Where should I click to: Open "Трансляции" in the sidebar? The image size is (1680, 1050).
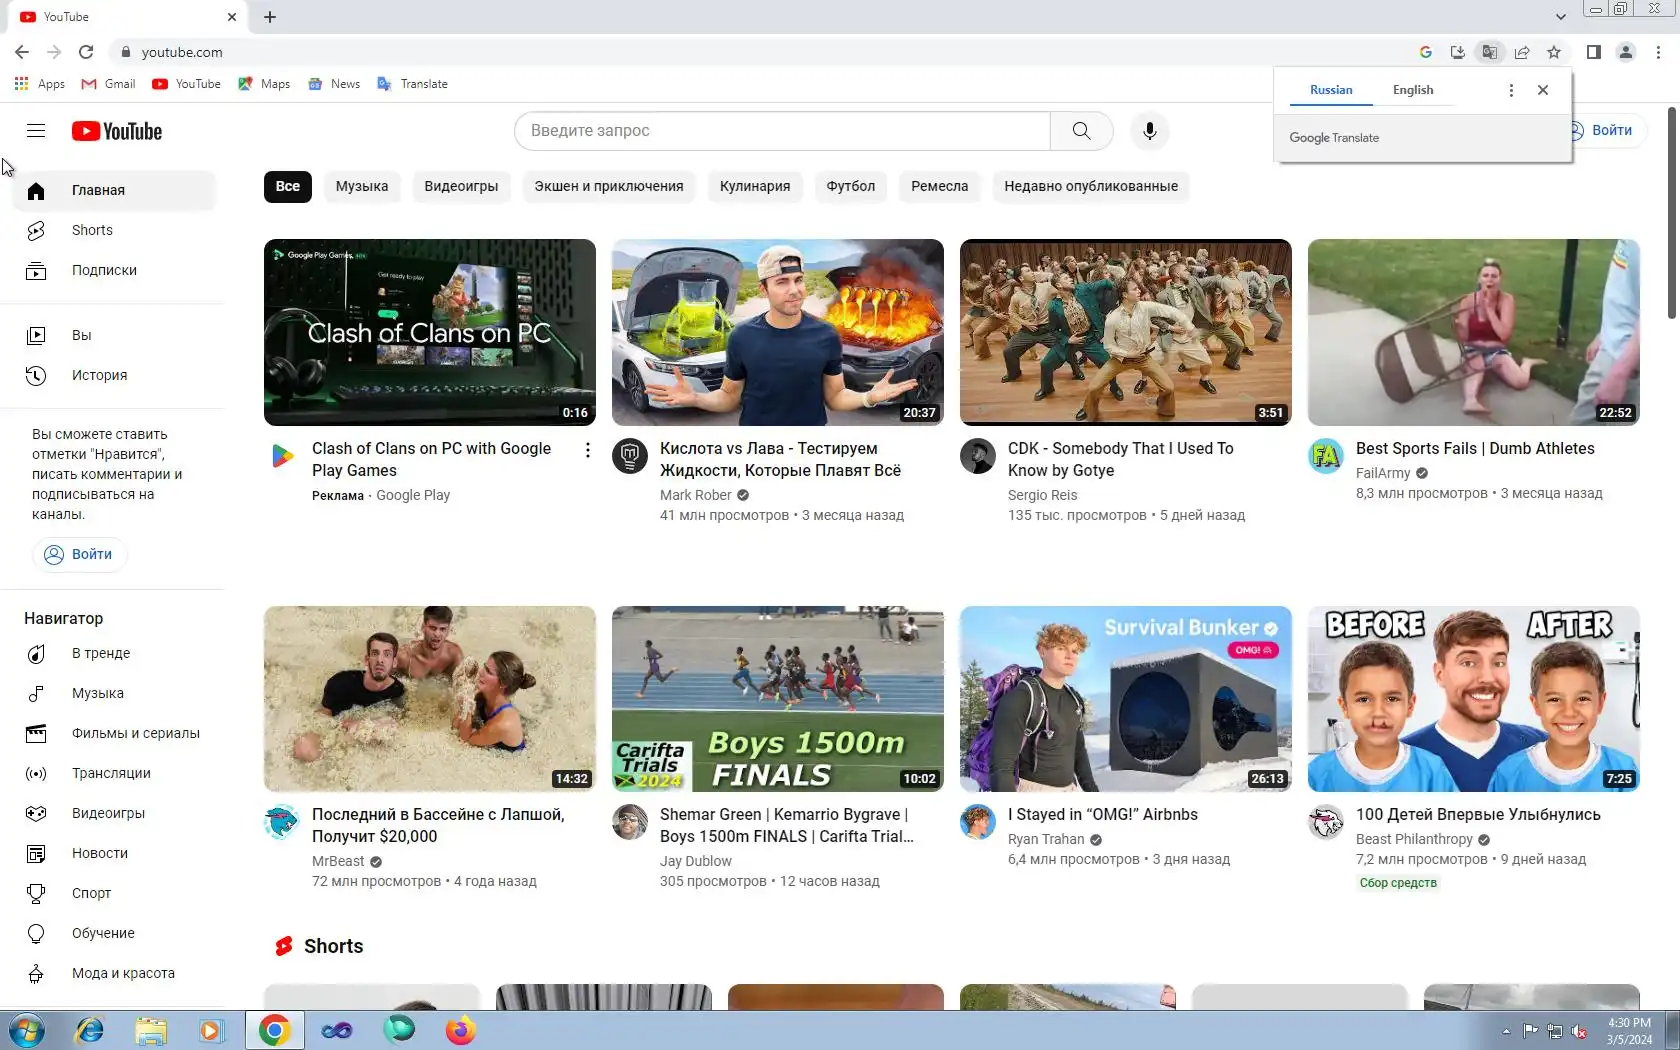[114, 773]
